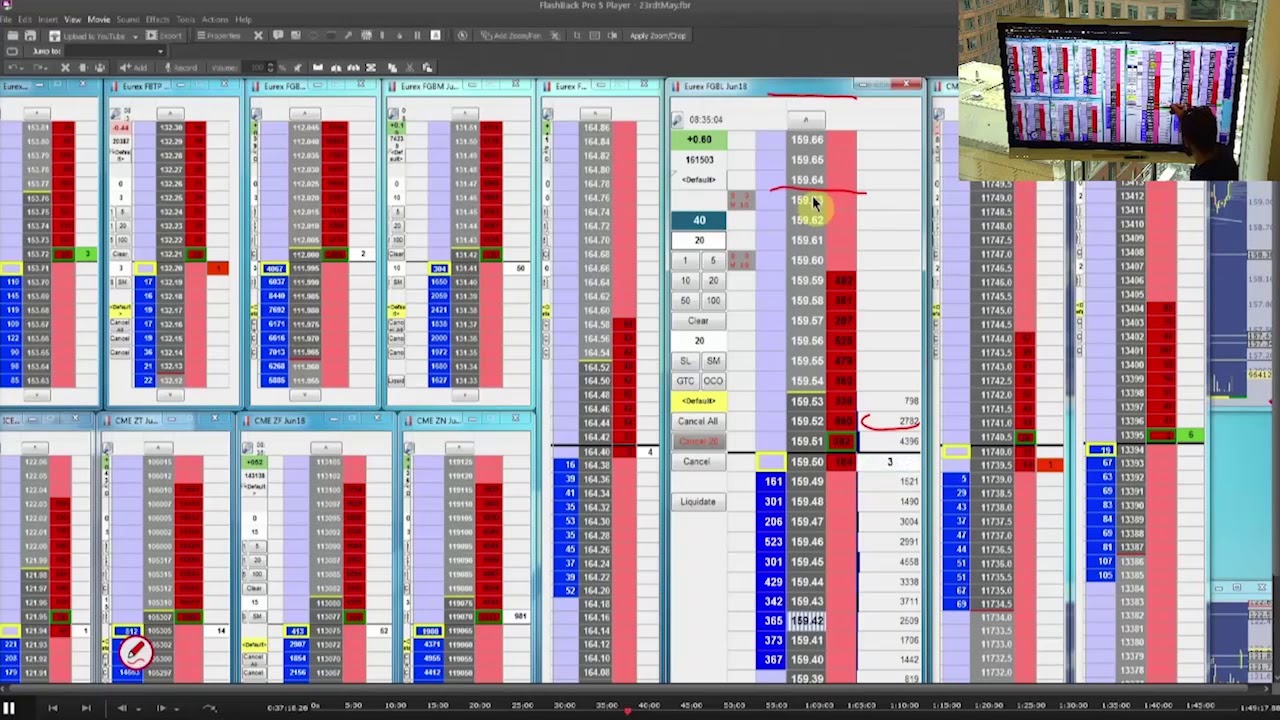Screen dimensions: 1280x720
Task: Step forward one frame
Action: [161, 708]
